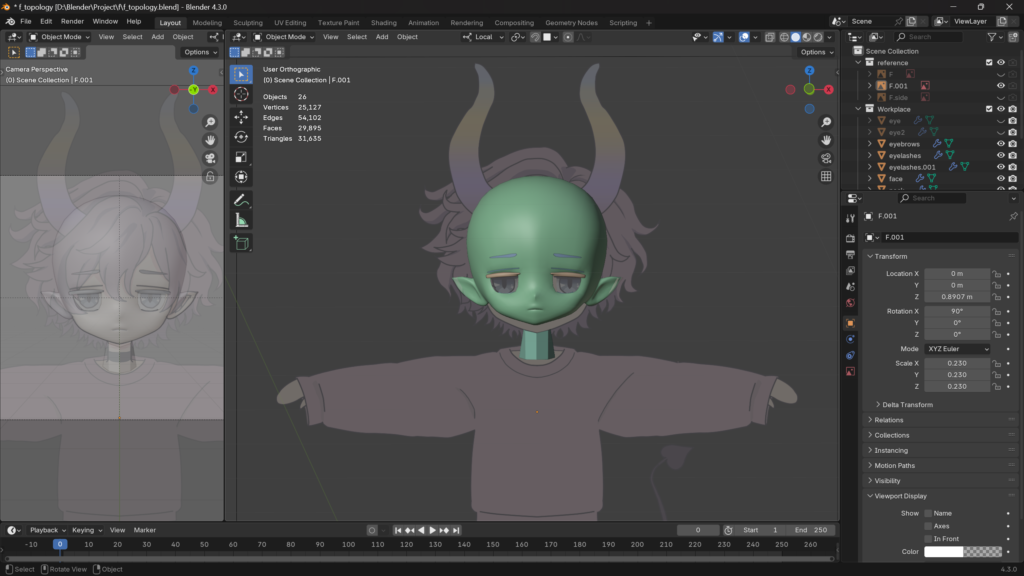Select the Scale tool

click(241, 157)
